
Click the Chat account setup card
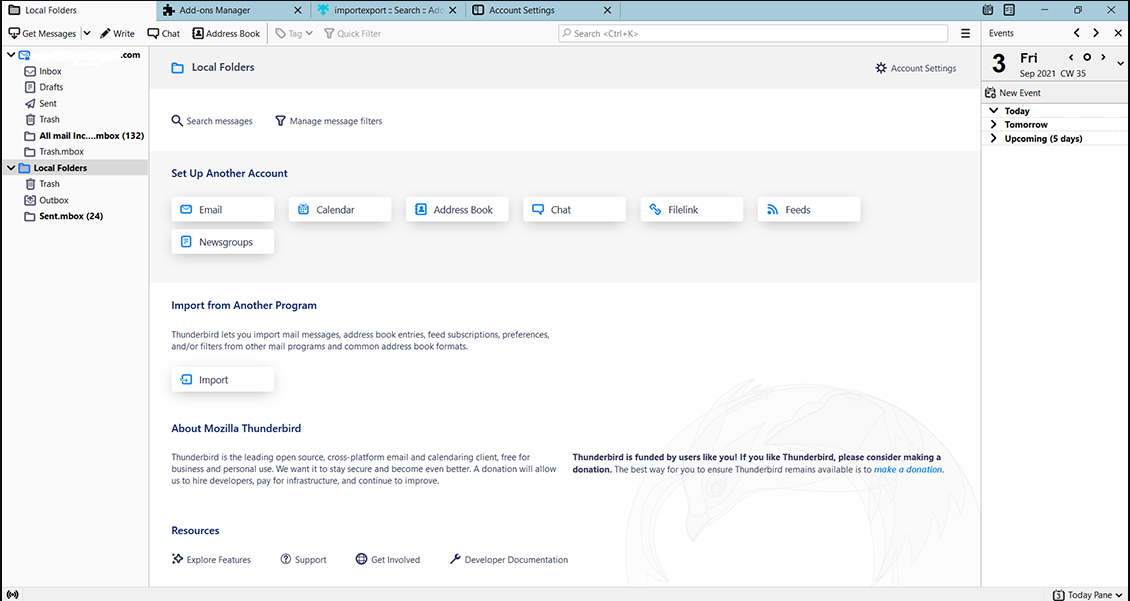tap(574, 210)
